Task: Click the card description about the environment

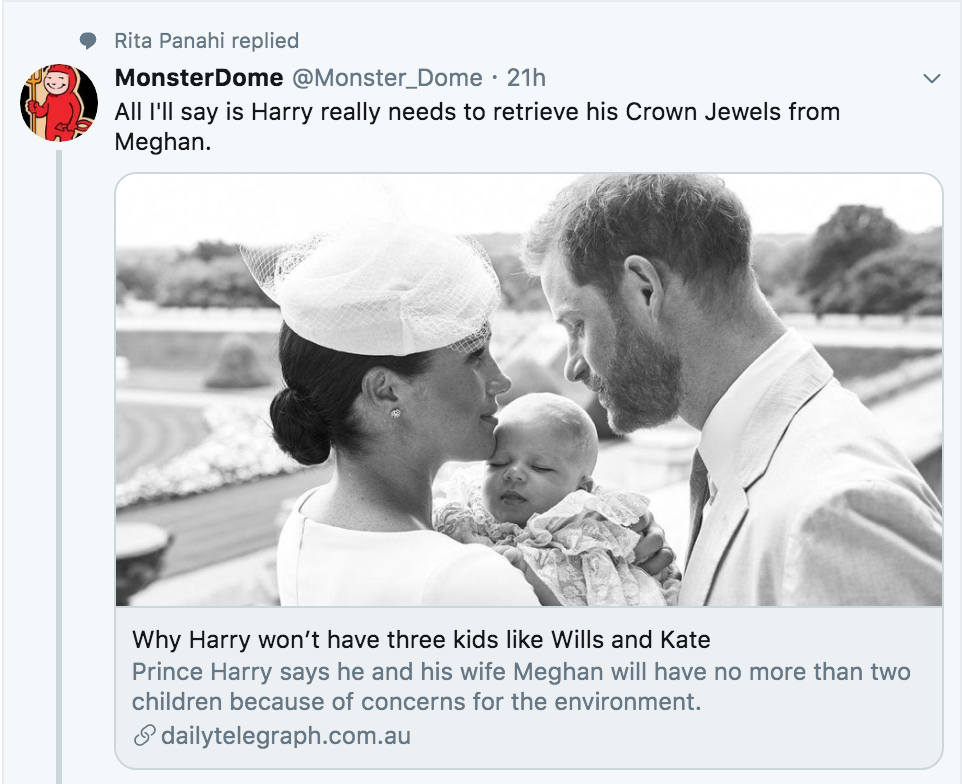Action: [x=521, y=686]
